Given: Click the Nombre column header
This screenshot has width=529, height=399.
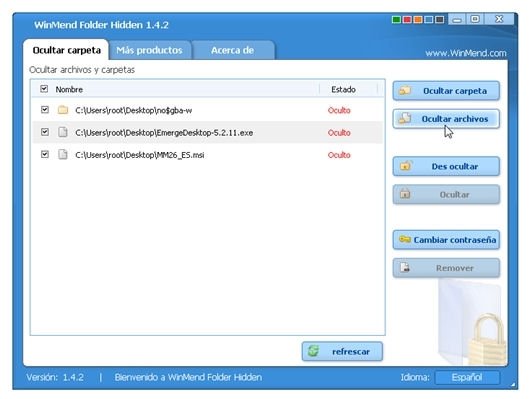Looking at the screenshot, I should 69,89.
